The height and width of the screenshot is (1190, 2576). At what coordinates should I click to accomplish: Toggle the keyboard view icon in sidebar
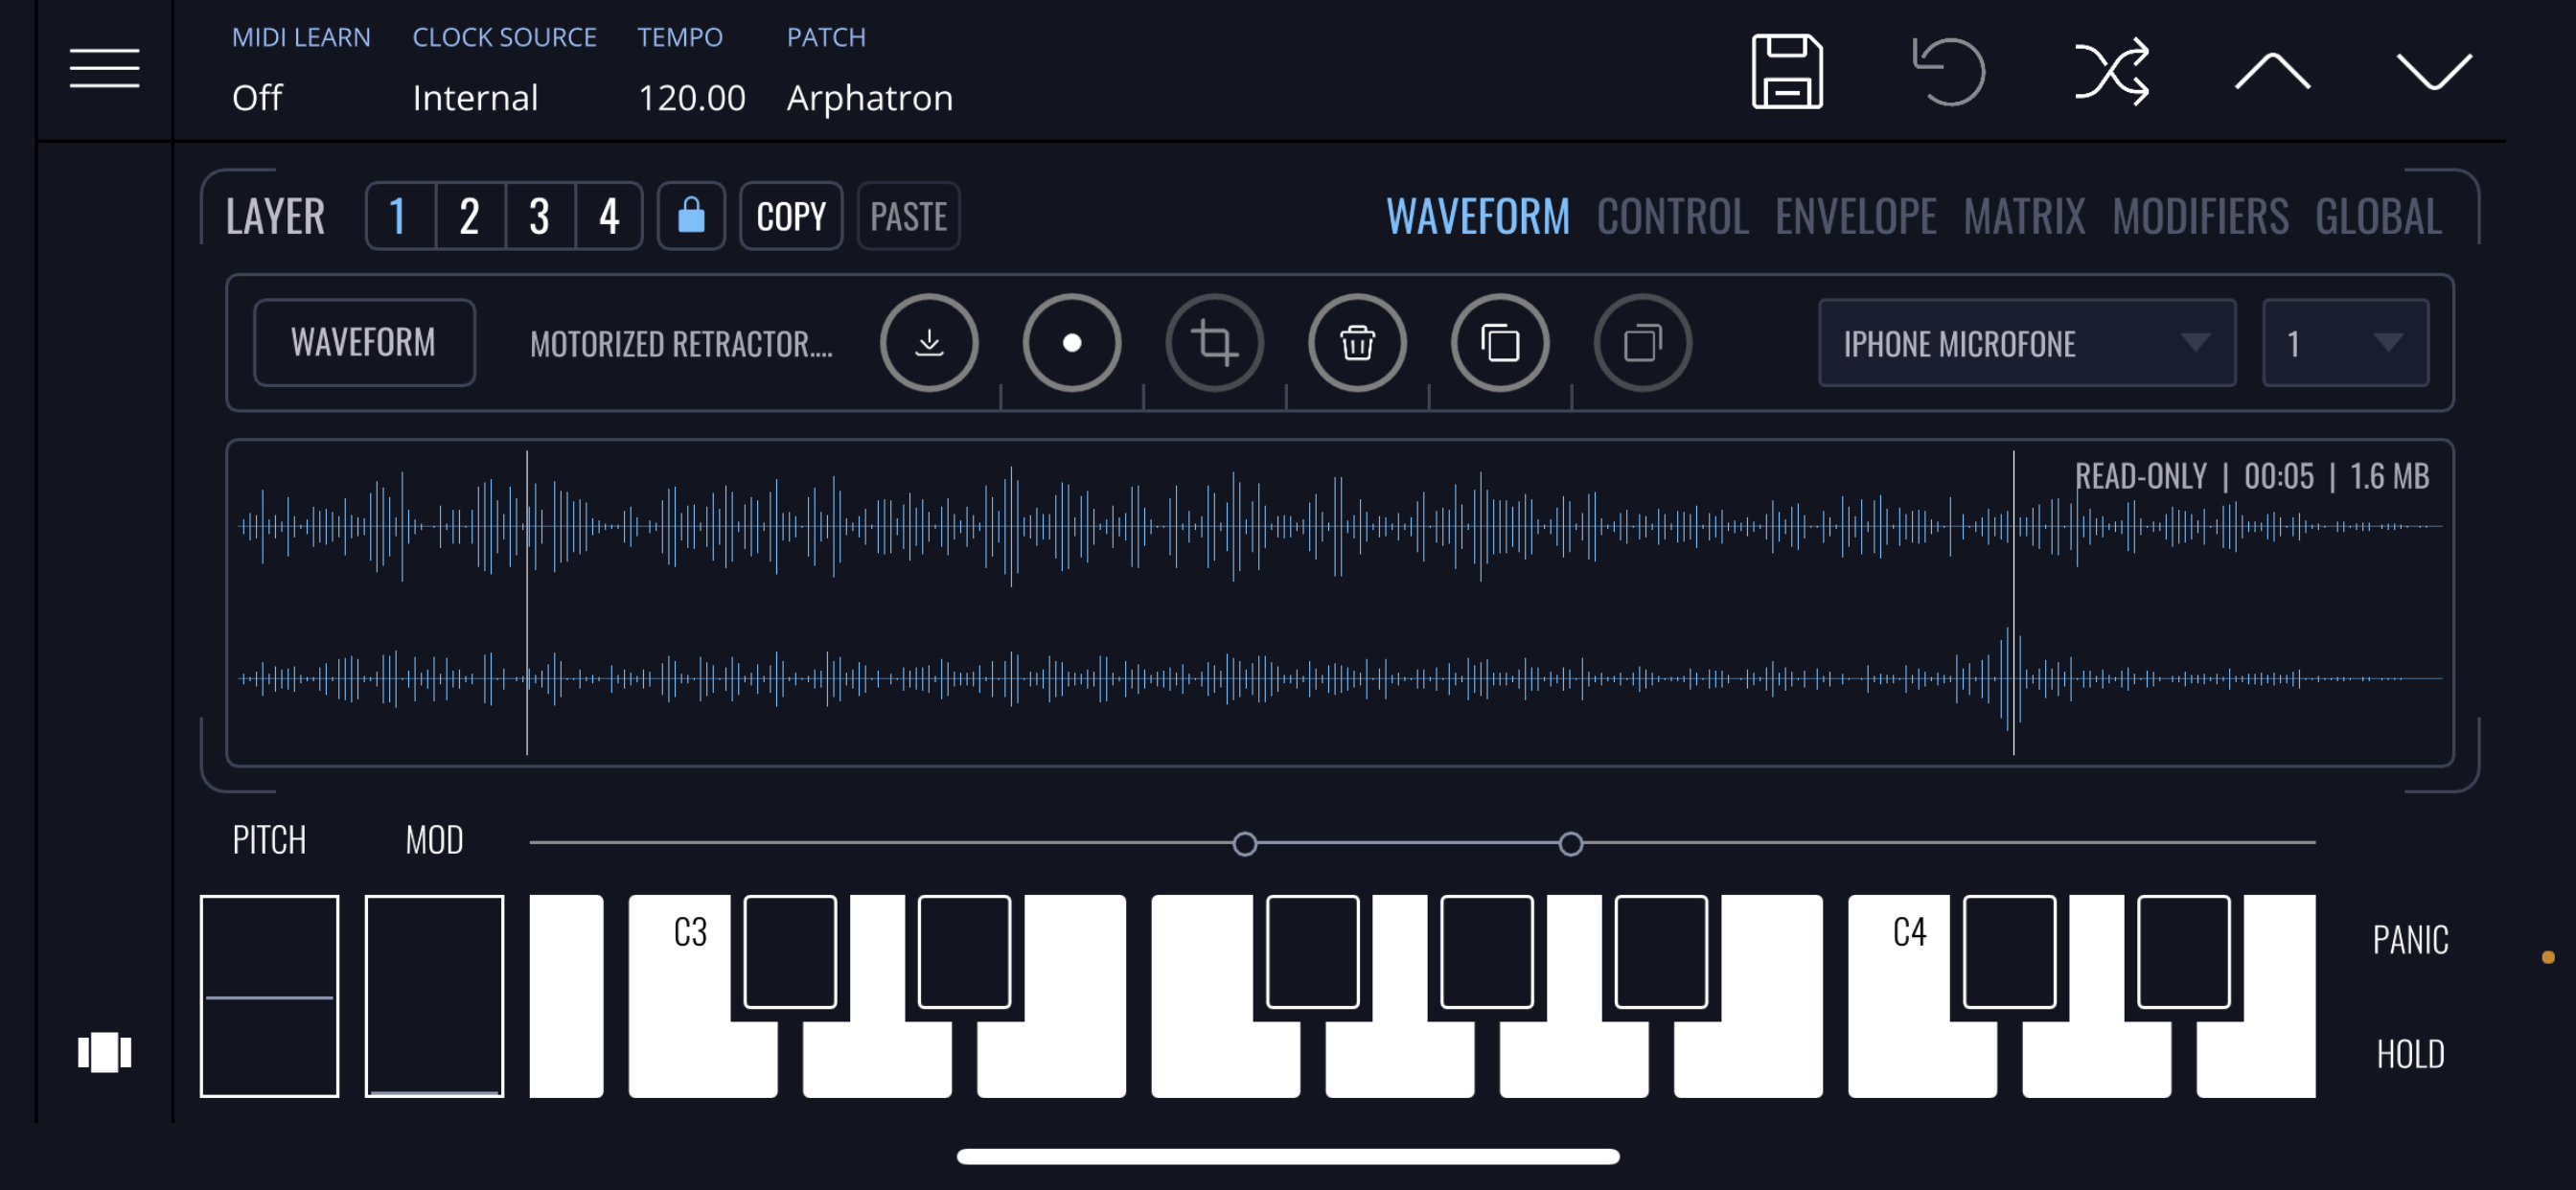coord(104,1052)
